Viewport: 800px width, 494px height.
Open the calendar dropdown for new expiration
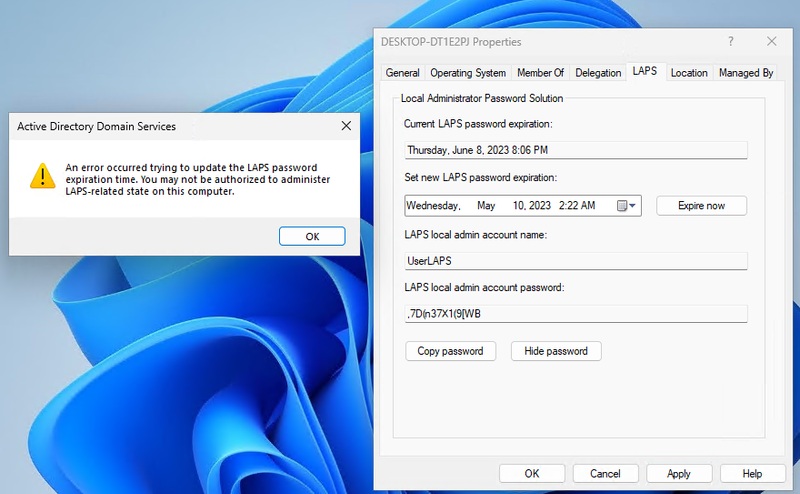(627, 206)
